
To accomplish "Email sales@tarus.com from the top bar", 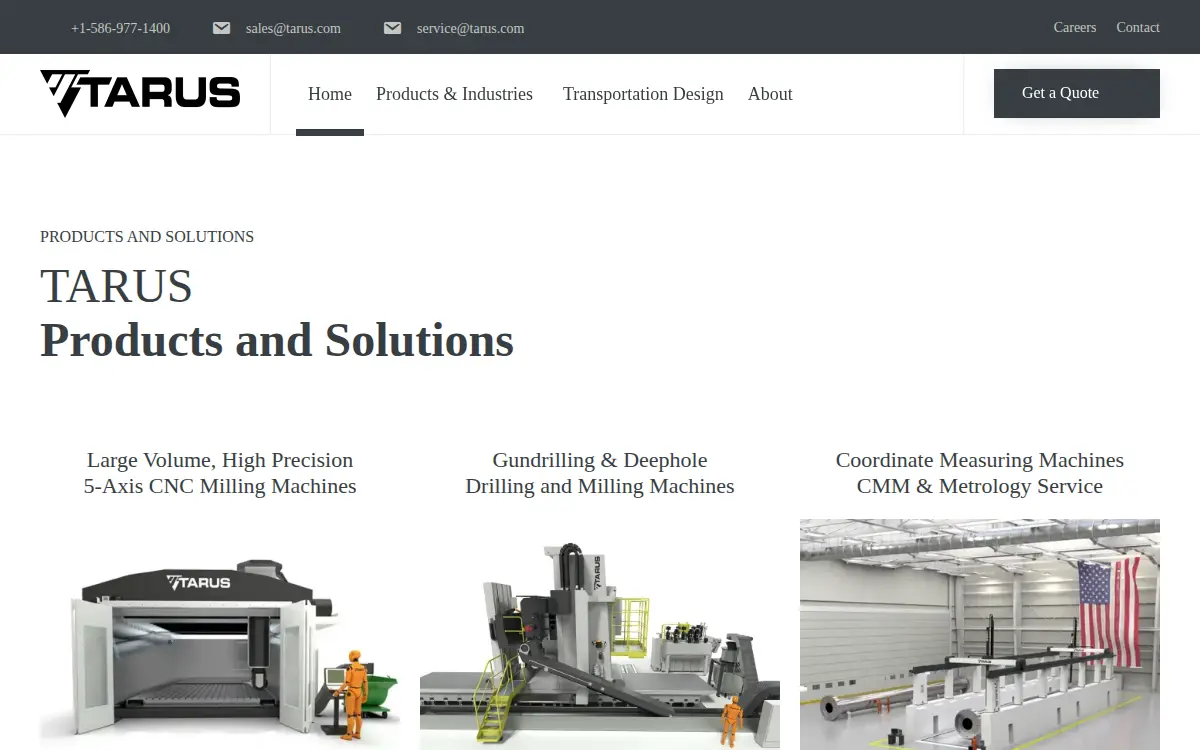I will [x=293, y=28].
